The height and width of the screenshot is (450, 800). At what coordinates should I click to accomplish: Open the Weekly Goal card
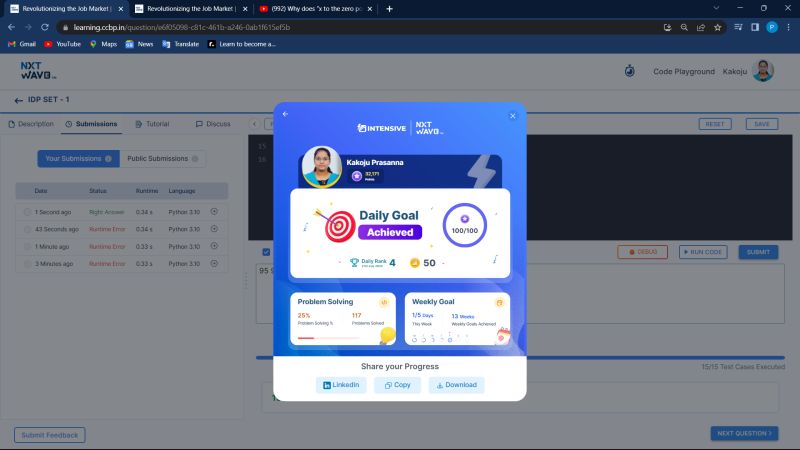[x=457, y=319]
